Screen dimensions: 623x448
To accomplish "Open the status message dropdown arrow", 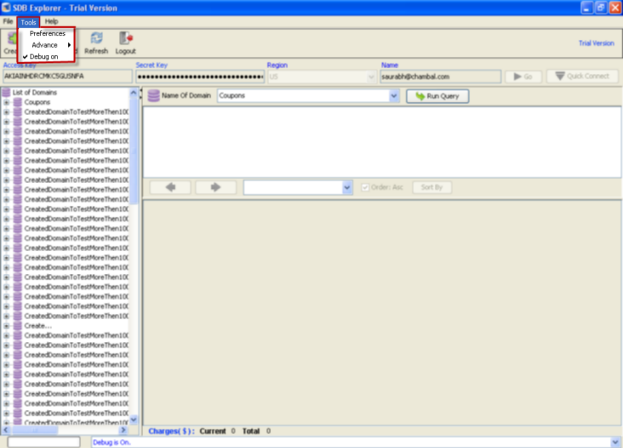I will point(615,442).
